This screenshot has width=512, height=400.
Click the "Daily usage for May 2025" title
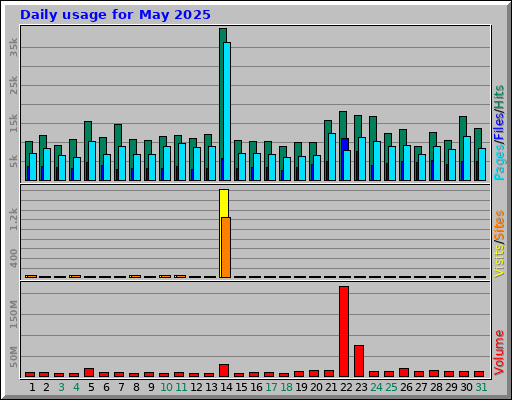pyautogui.click(x=115, y=15)
